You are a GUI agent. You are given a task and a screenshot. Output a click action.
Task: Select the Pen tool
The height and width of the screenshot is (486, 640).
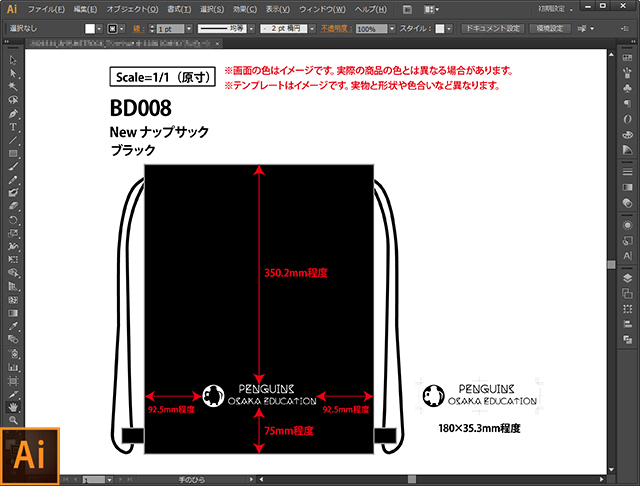[x=13, y=114]
